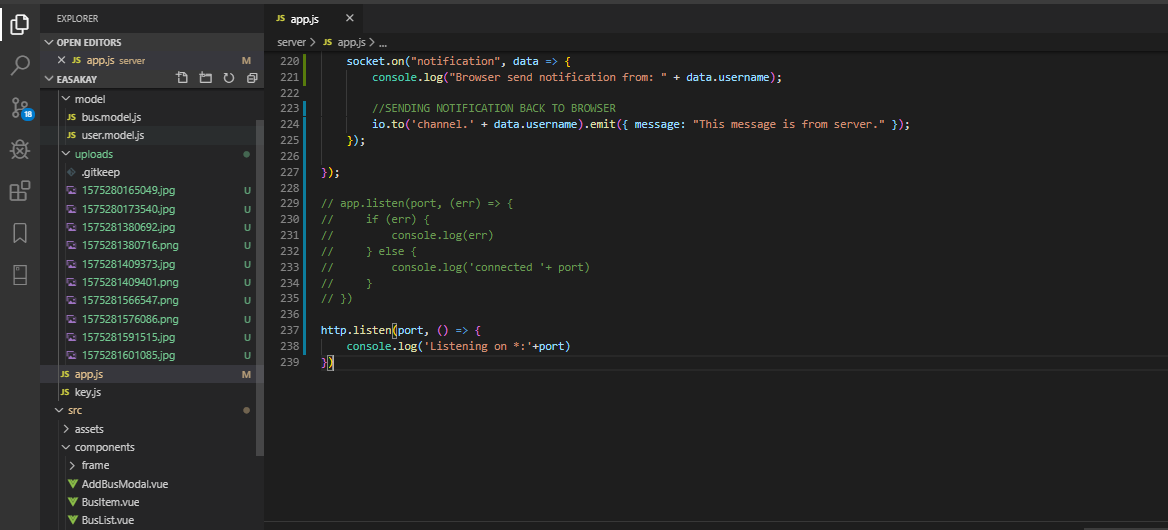Click 'console.log("Browser send notification from:' line
Viewport: 1168px width, 530px height.
pyautogui.click(x=577, y=77)
